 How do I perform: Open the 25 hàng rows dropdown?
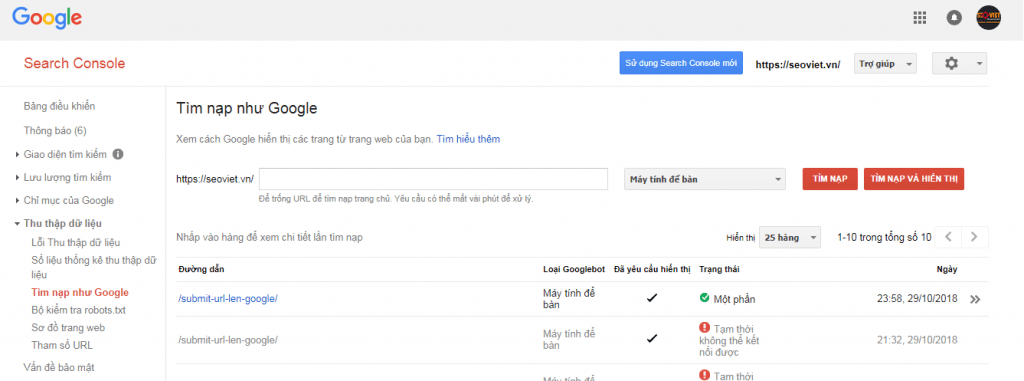point(790,238)
